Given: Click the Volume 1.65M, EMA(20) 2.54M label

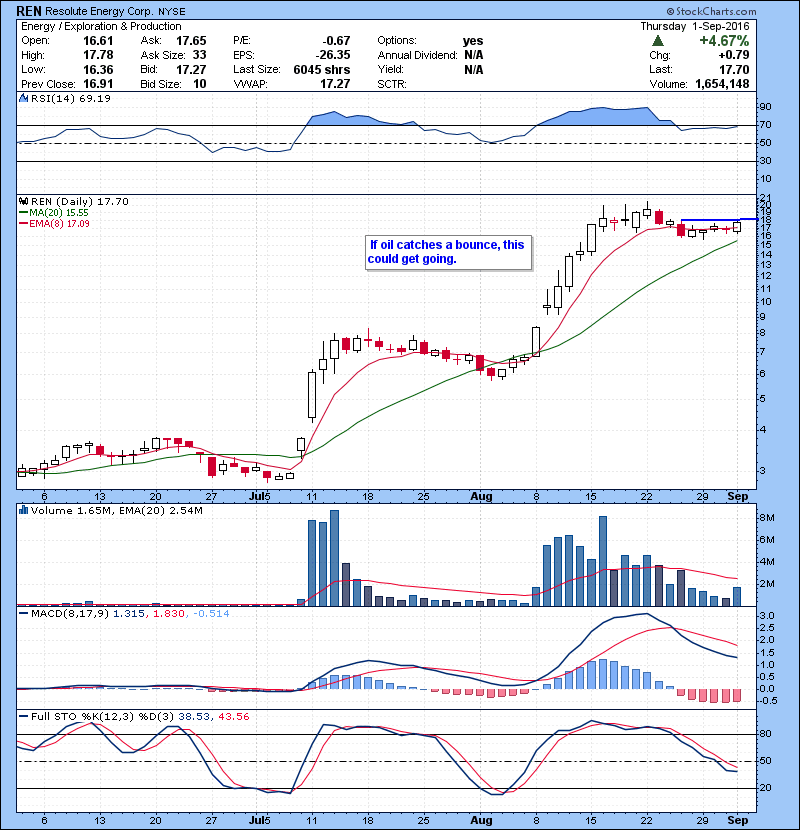Looking at the screenshot, I should coord(116,511).
